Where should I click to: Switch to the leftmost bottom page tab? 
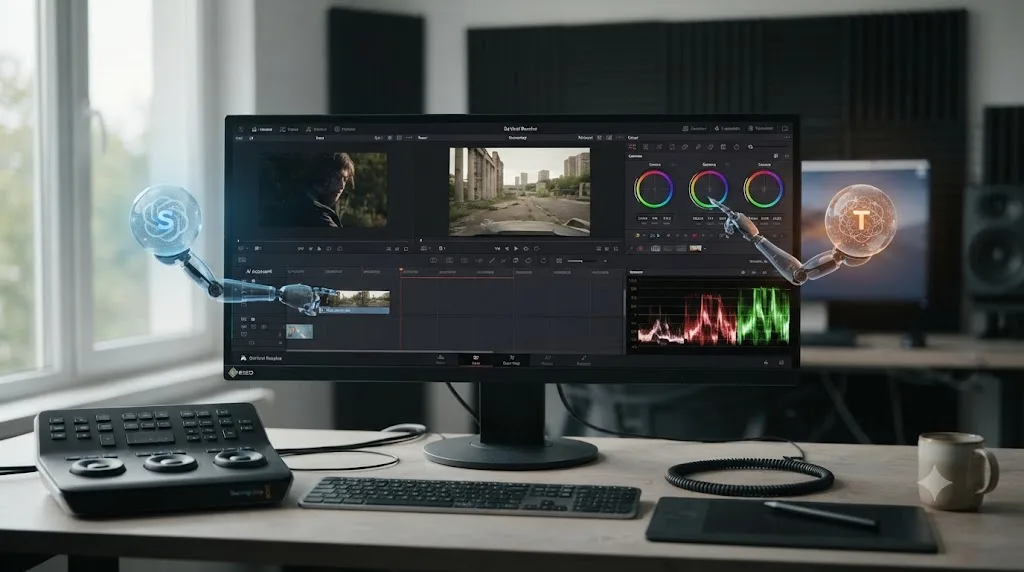(441, 359)
